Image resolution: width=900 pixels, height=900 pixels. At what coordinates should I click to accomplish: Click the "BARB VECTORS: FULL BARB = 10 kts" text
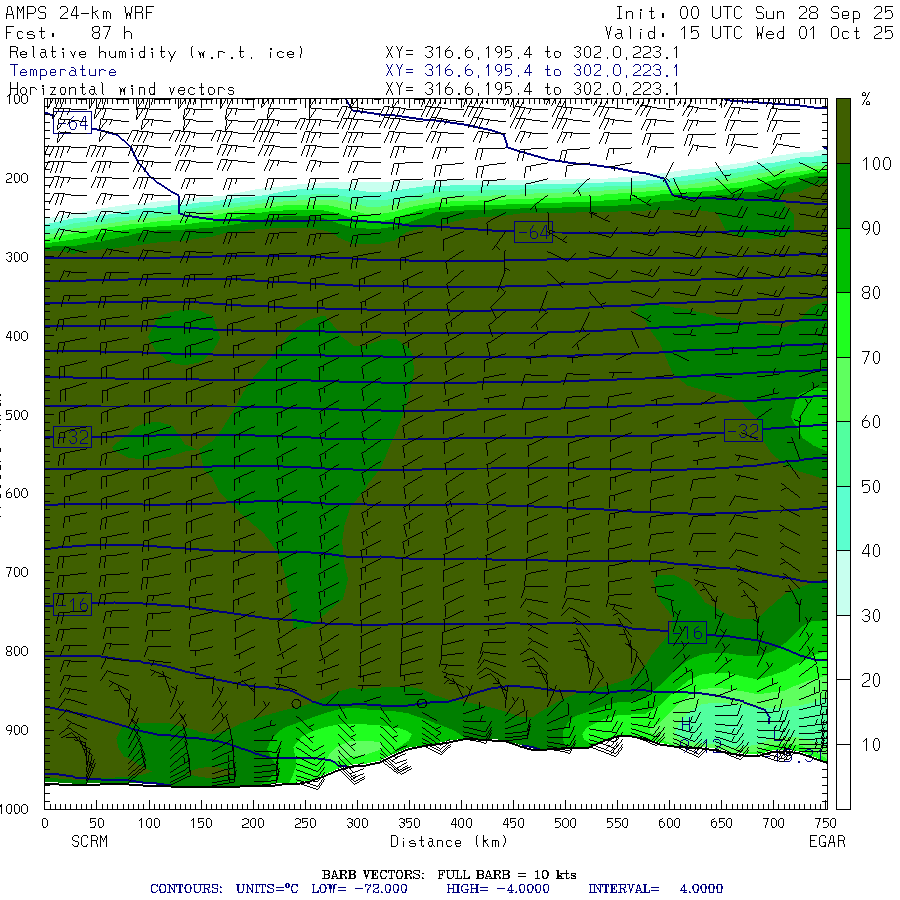click(x=449, y=875)
